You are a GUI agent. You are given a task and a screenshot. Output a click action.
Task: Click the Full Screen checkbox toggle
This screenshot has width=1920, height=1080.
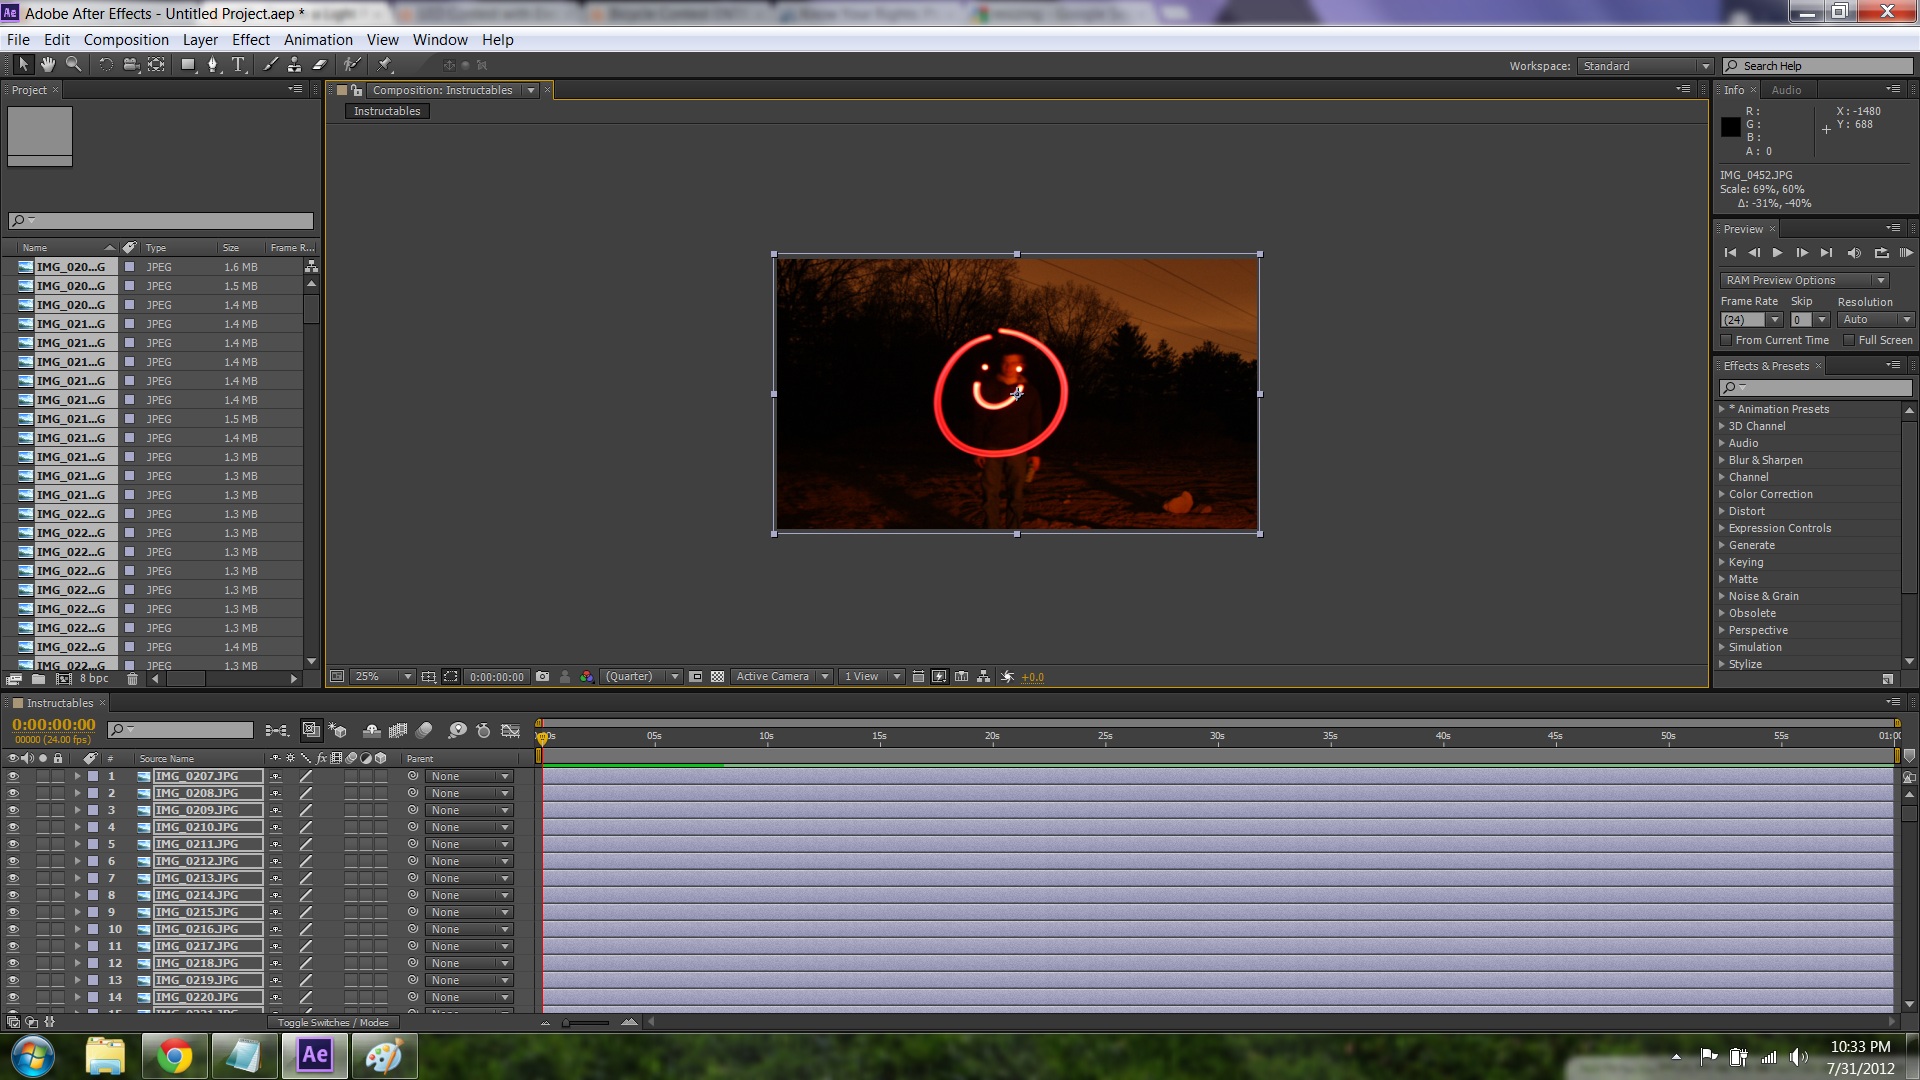[1847, 340]
